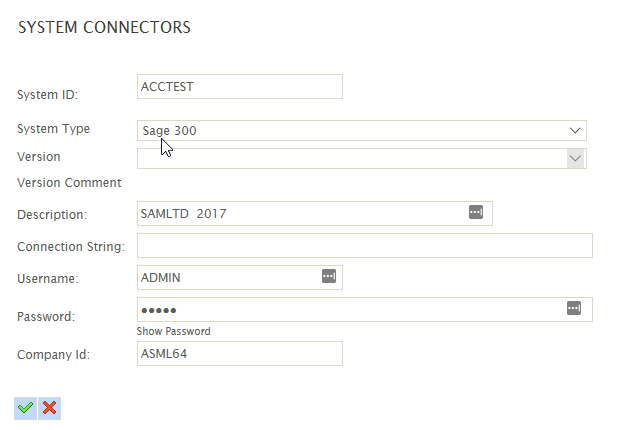The height and width of the screenshot is (430, 636).
Task: Click the SYSTEM CONNECTORS heading
Action: coord(104,27)
